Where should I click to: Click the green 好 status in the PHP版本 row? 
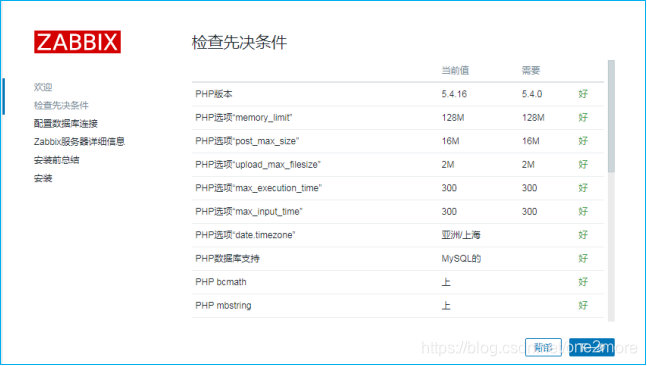[583, 94]
